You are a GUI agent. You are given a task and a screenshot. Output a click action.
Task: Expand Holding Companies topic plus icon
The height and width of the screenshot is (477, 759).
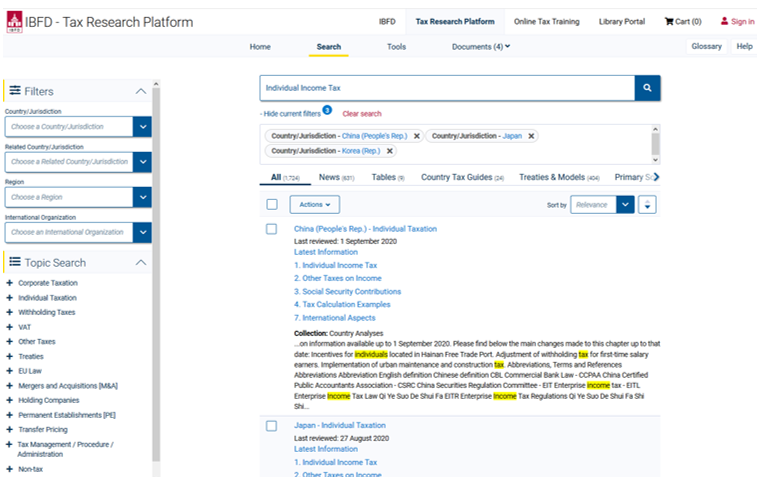coord(9,400)
